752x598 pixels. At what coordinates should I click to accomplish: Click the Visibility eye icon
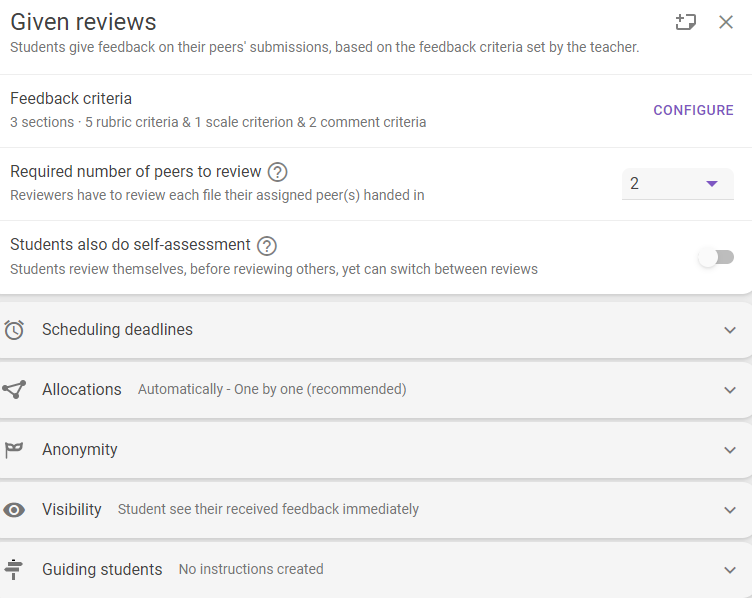14,510
